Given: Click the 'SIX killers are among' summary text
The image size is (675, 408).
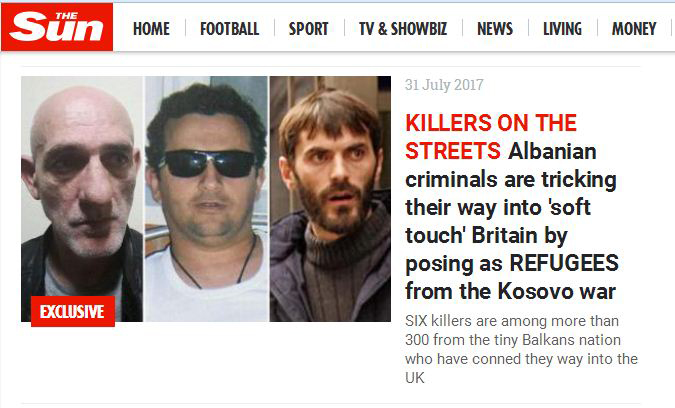Looking at the screenshot, I should click(x=521, y=349).
